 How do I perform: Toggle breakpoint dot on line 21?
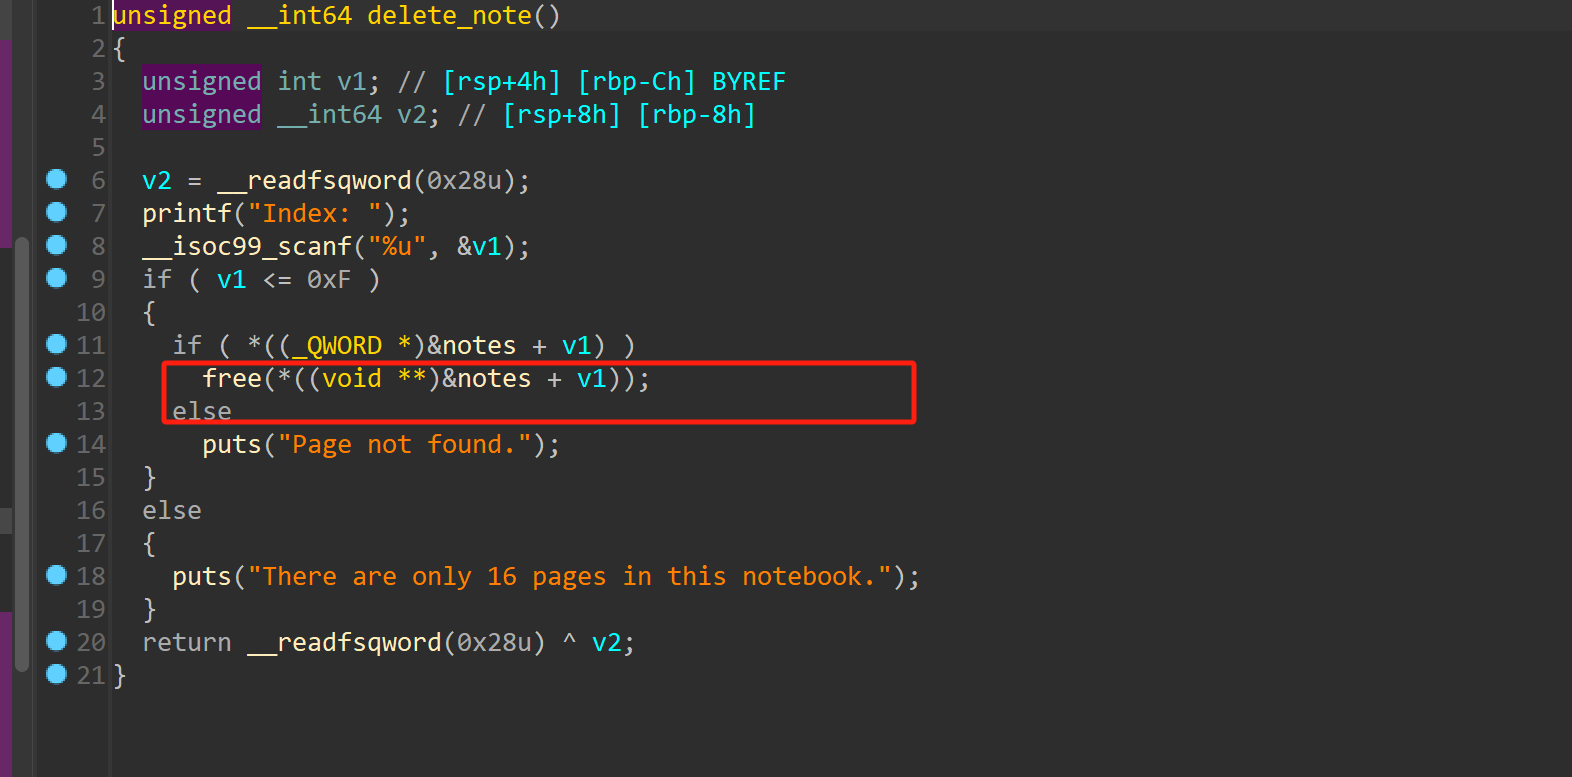[57, 674]
